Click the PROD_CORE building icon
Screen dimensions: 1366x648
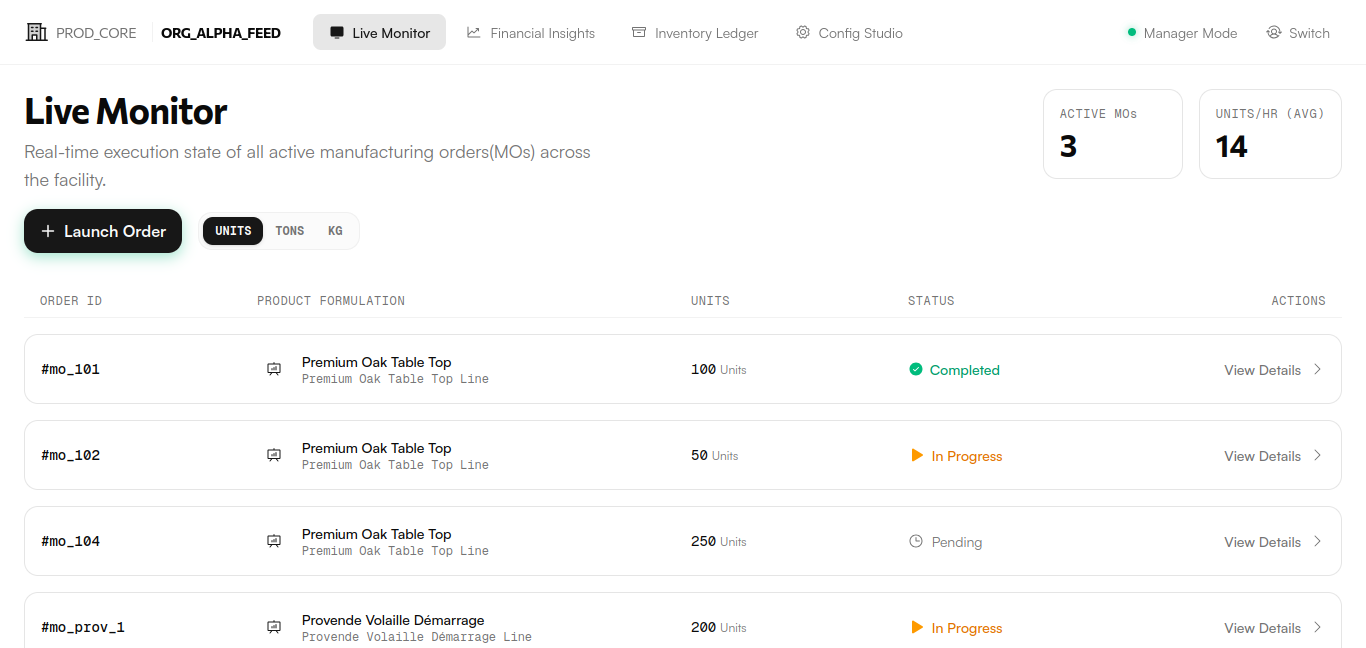37,32
